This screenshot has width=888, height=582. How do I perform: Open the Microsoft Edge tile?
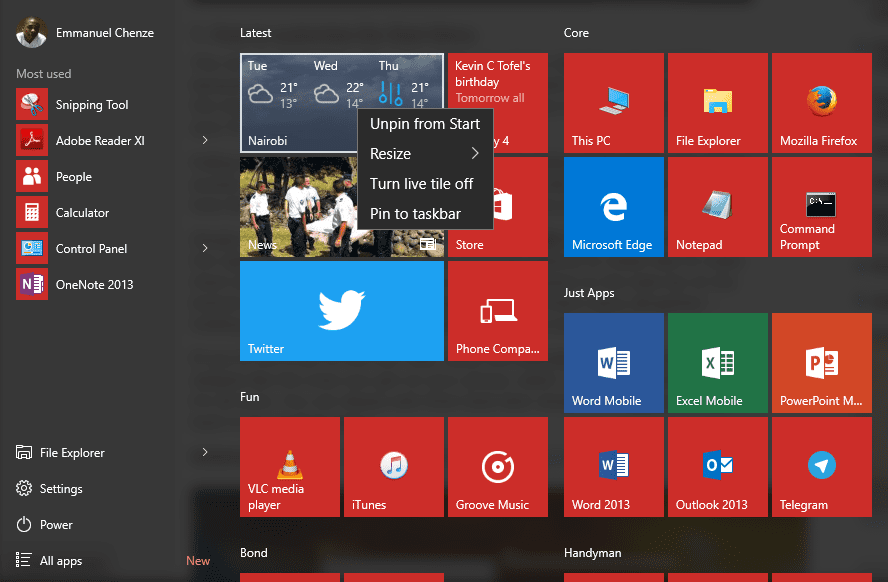coord(614,207)
